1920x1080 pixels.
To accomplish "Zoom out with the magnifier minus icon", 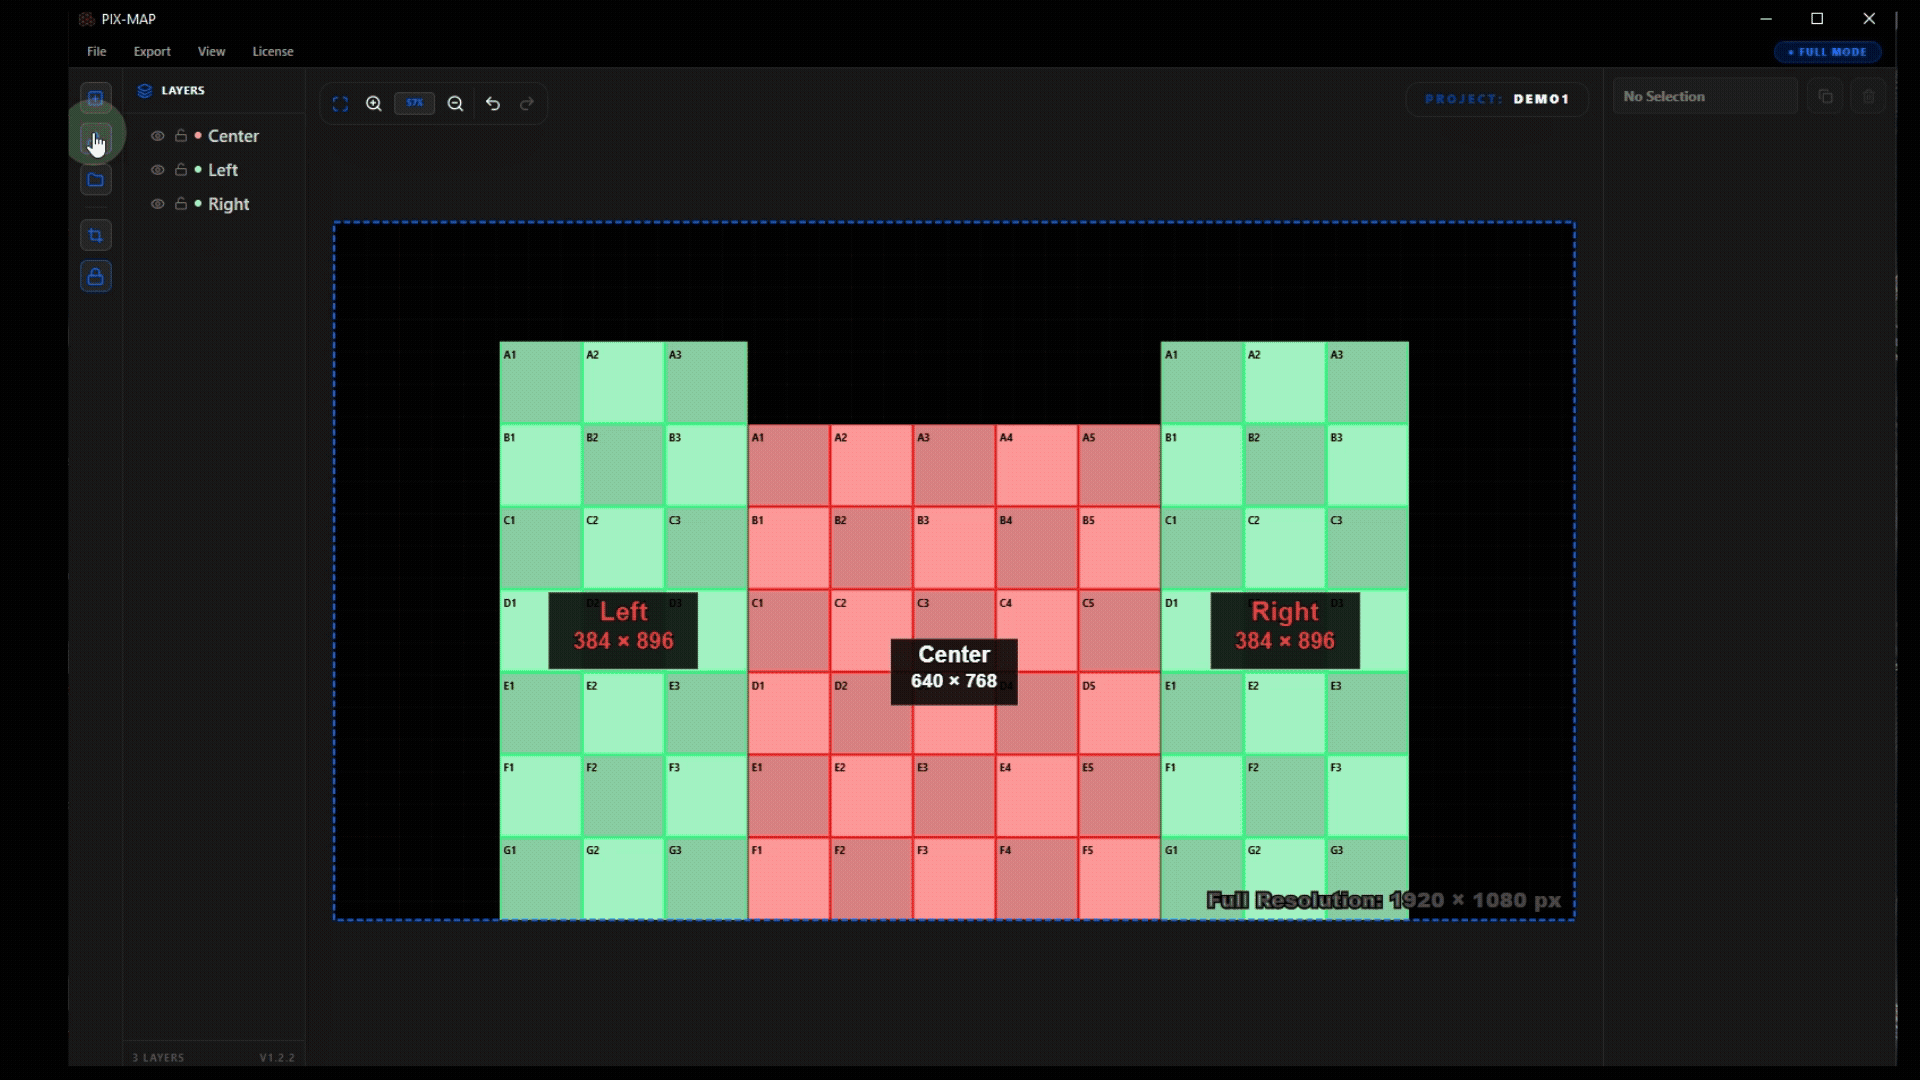I will (455, 104).
